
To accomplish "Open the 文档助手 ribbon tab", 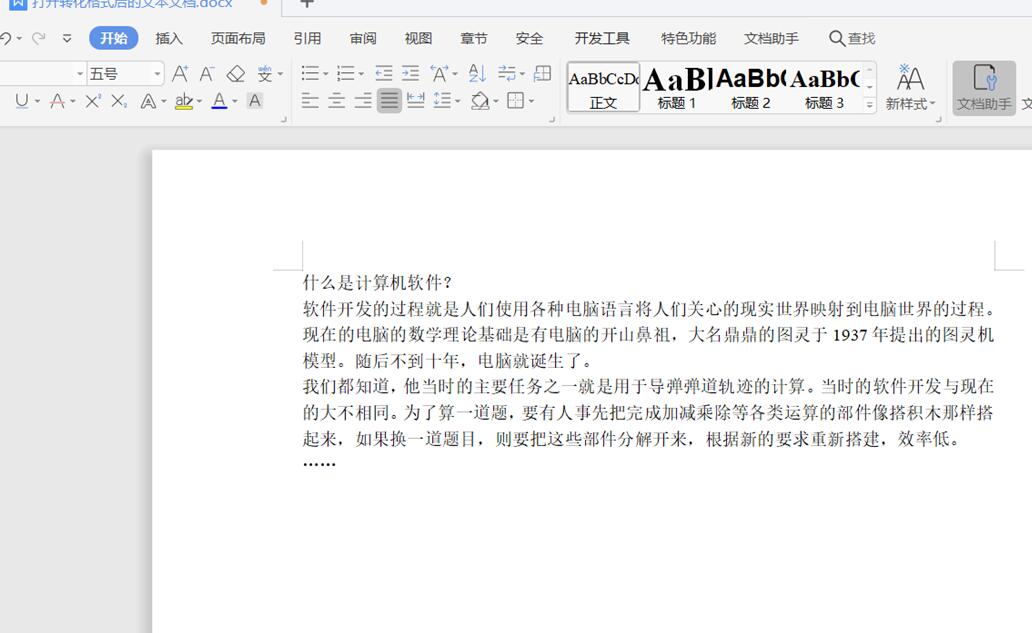I will click(771, 38).
